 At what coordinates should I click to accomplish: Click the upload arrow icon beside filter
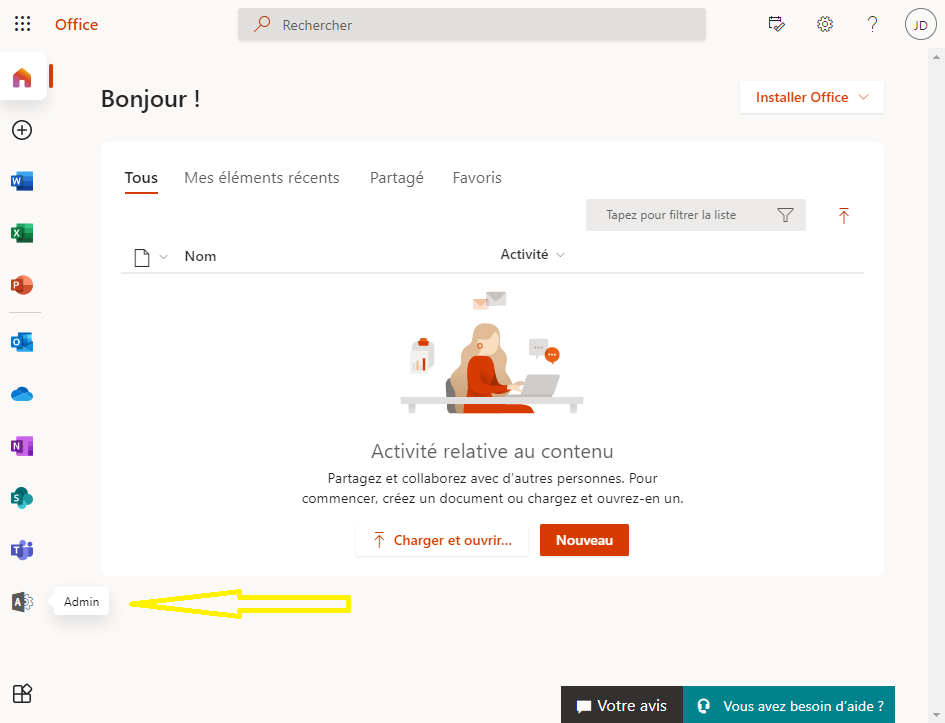[x=844, y=215]
